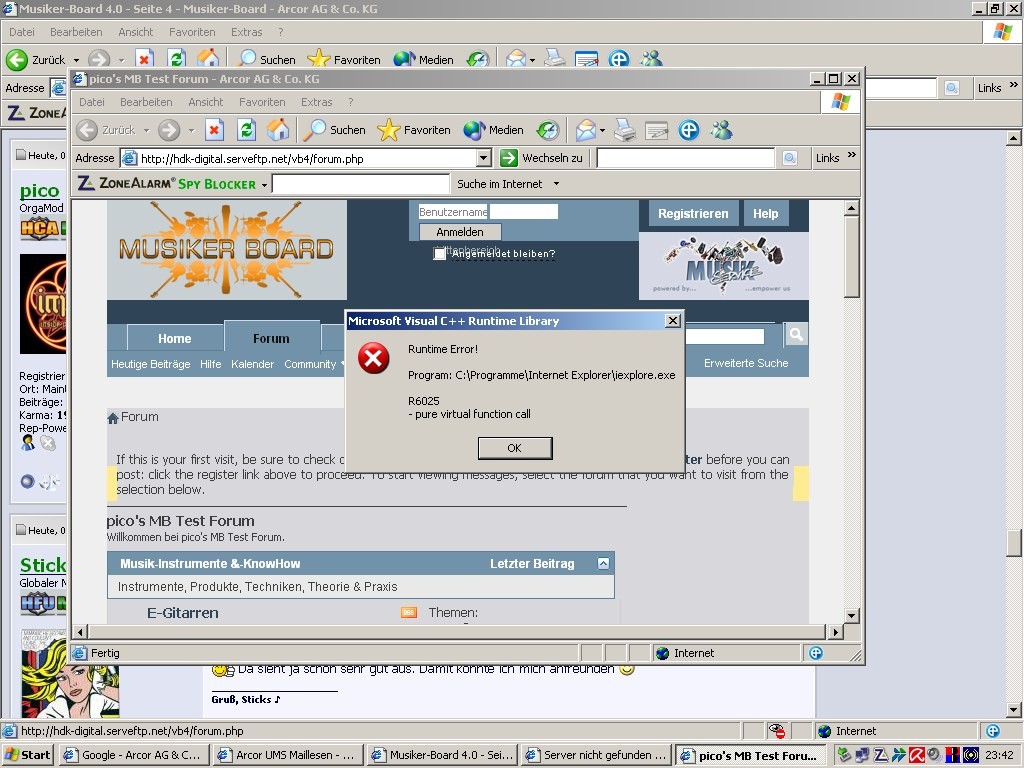Click the forum search magnifier icon

click(x=795, y=334)
